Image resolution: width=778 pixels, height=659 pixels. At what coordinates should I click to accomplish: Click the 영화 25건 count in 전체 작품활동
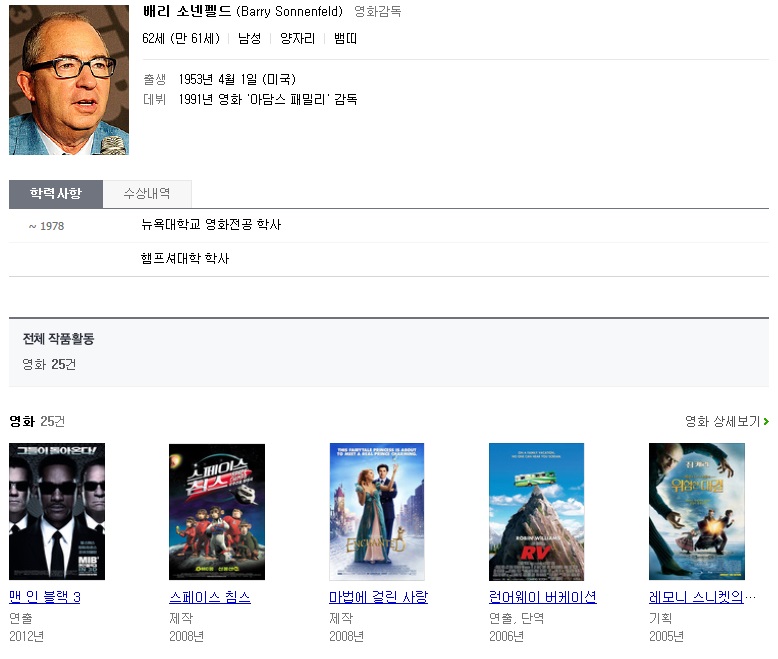point(49,364)
